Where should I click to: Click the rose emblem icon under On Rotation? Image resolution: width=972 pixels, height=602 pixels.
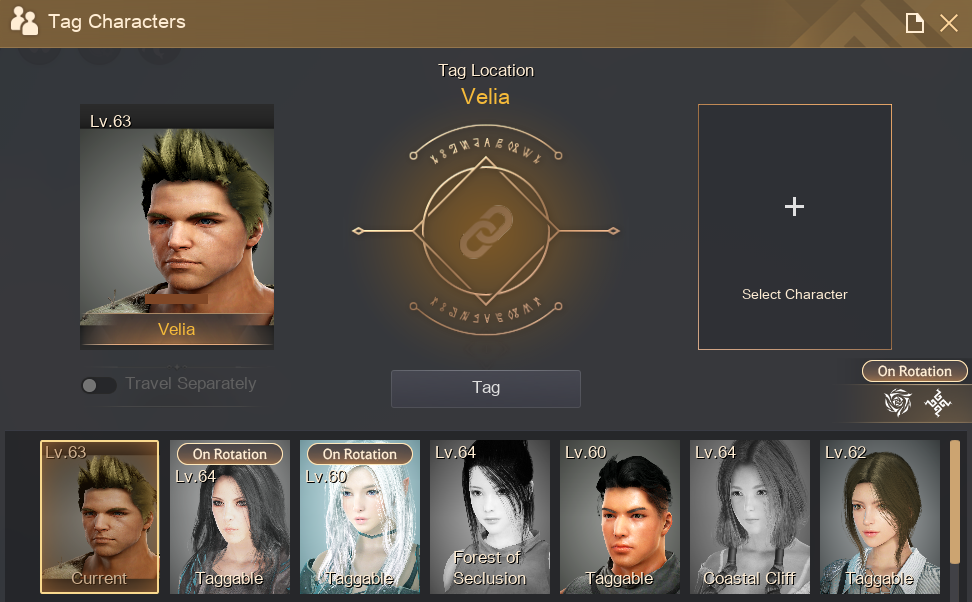coord(898,402)
